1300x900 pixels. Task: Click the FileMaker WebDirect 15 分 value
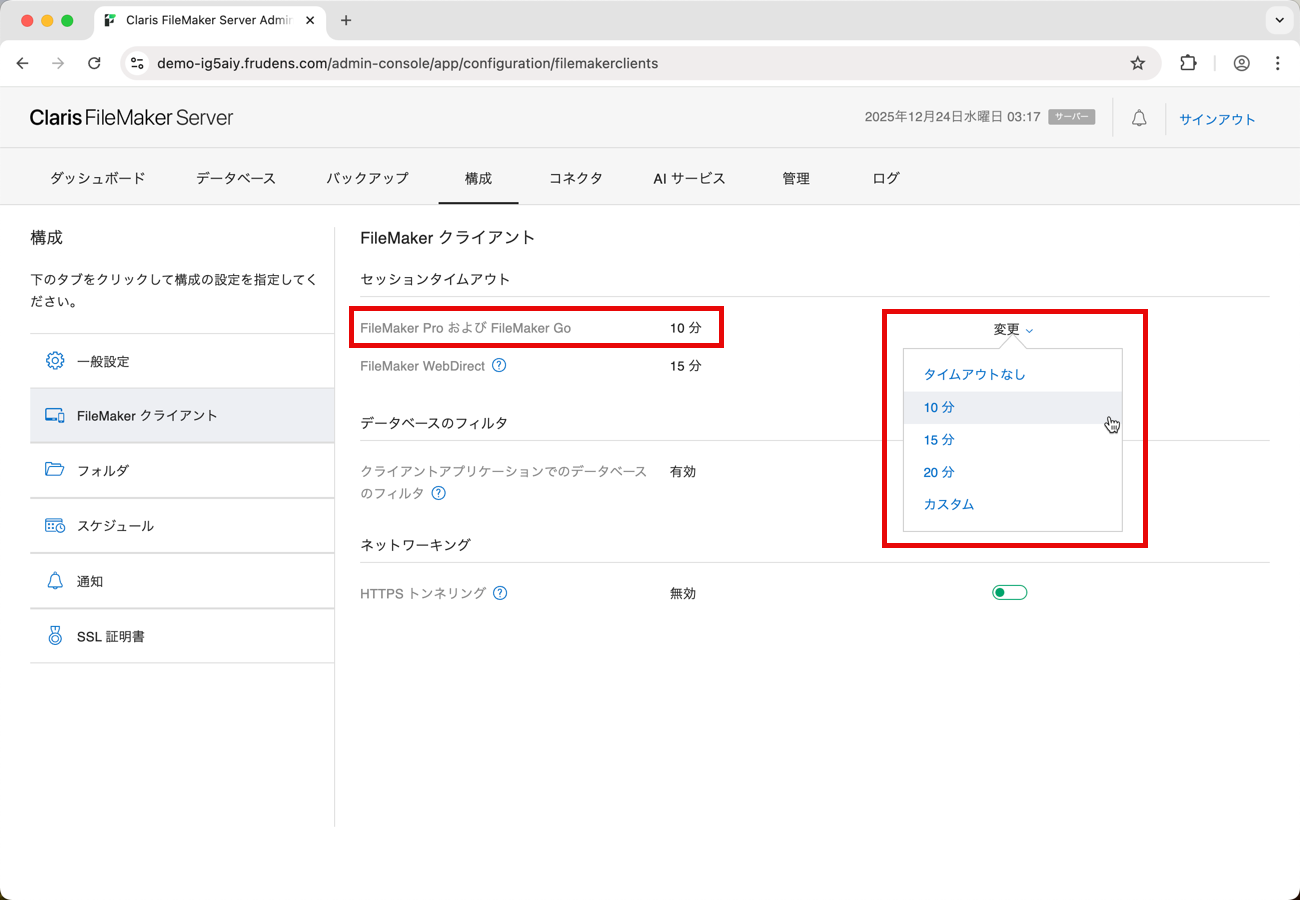pos(686,366)
